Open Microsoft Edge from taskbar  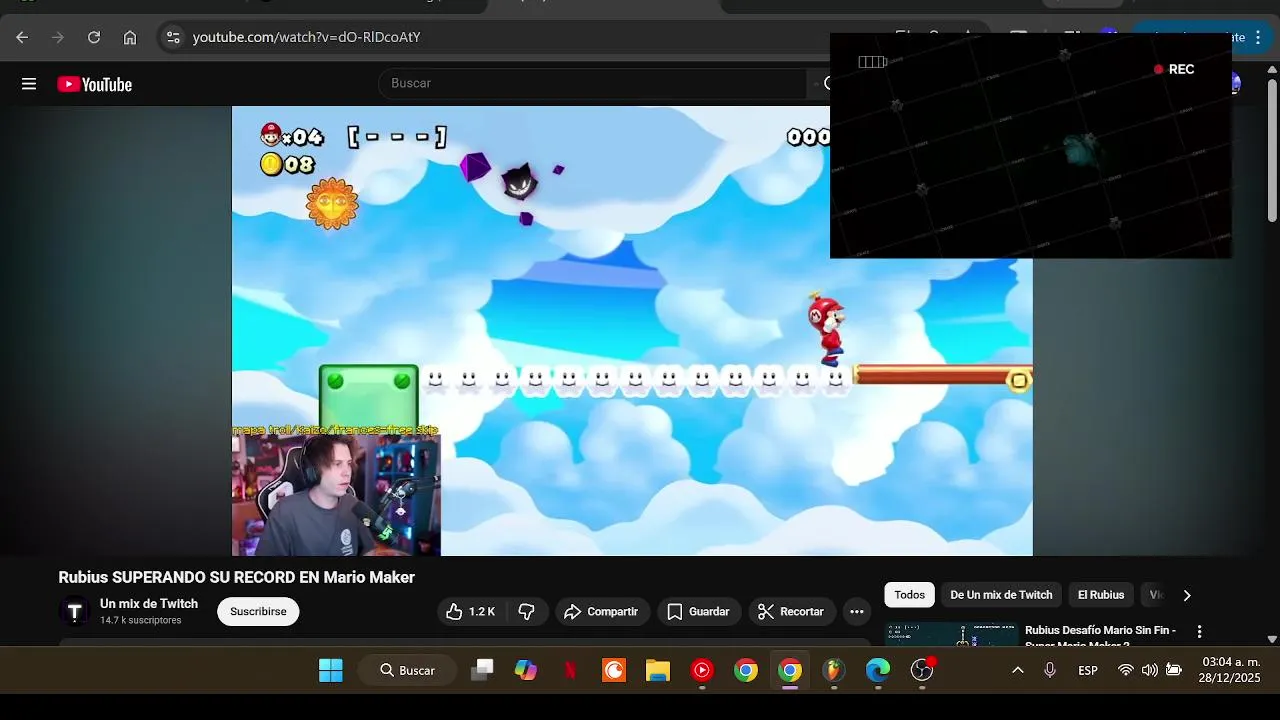pyautogui.click(x=878, y=670)
